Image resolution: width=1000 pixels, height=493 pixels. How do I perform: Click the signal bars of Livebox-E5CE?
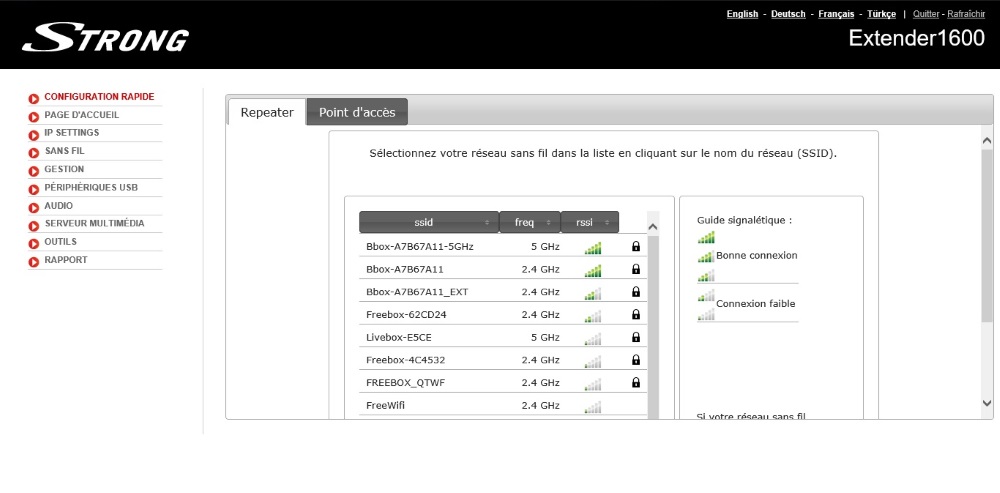592,339
